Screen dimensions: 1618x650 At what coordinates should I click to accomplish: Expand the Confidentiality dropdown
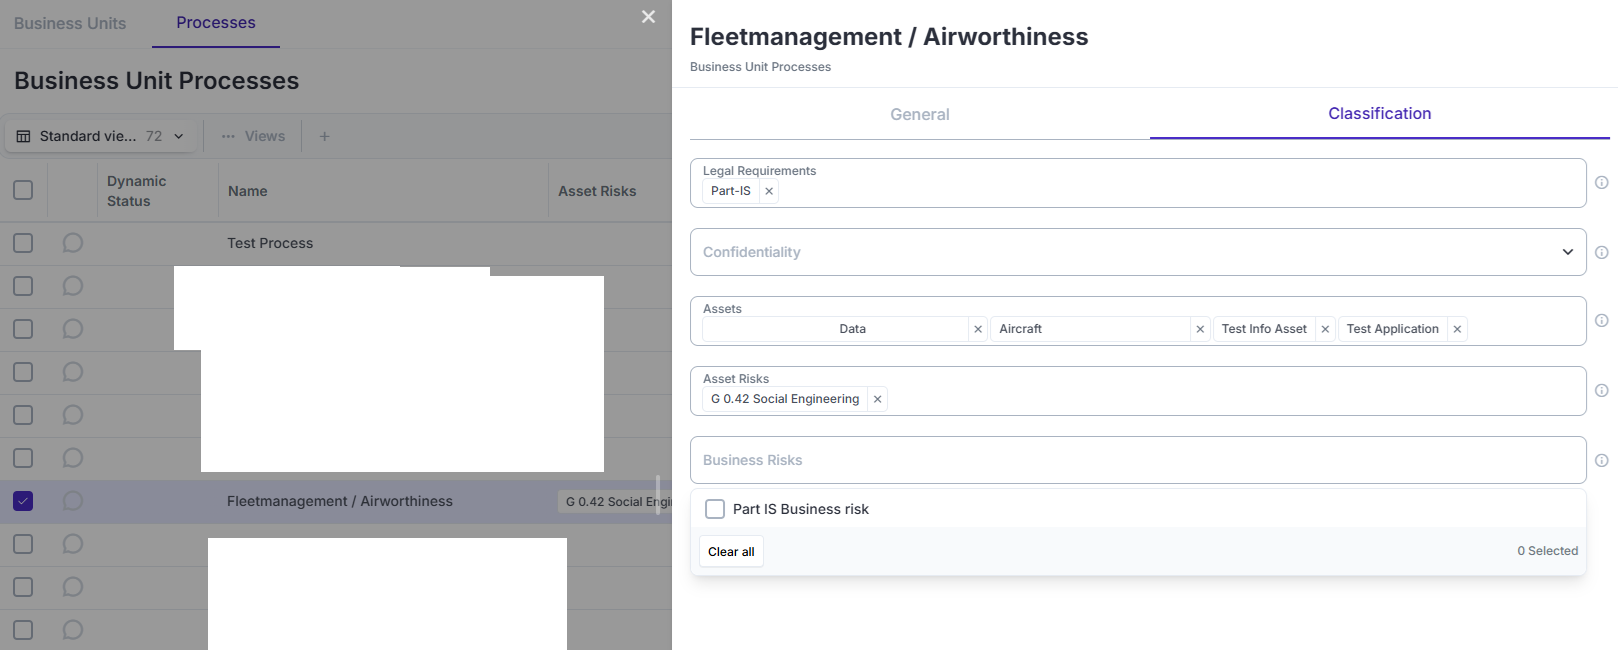point(1567,252)
